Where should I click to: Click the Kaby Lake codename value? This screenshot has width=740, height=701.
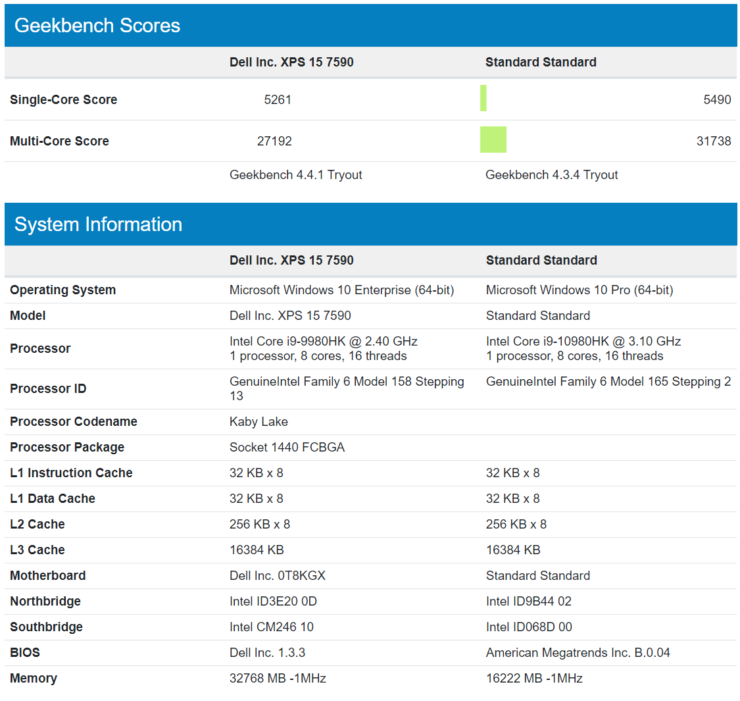[x=259, y=422]
